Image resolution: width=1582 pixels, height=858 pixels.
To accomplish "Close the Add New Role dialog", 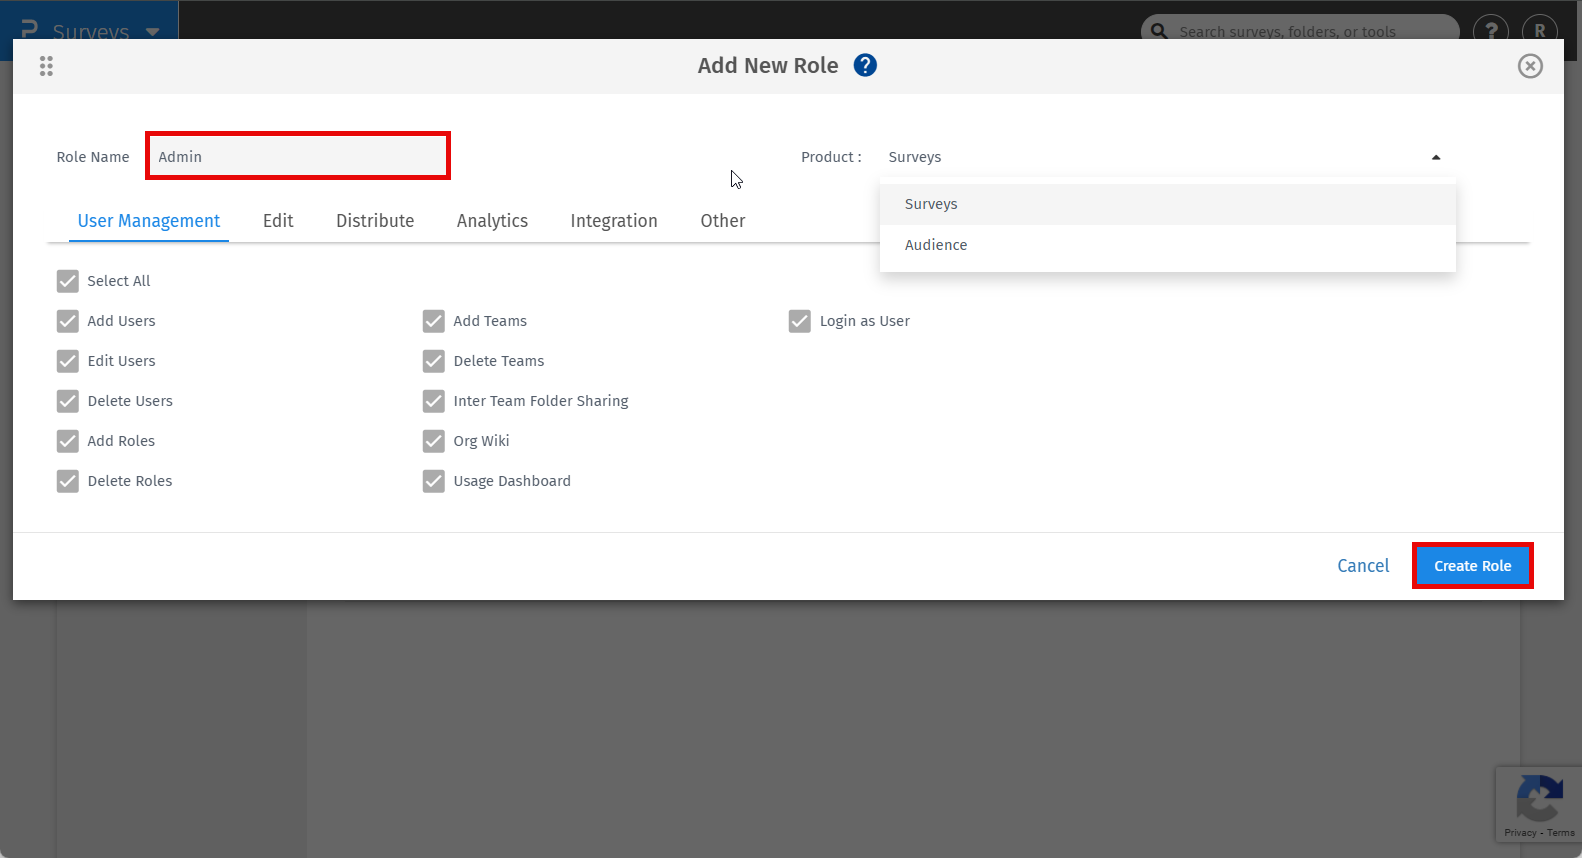I will [1530, 66].
